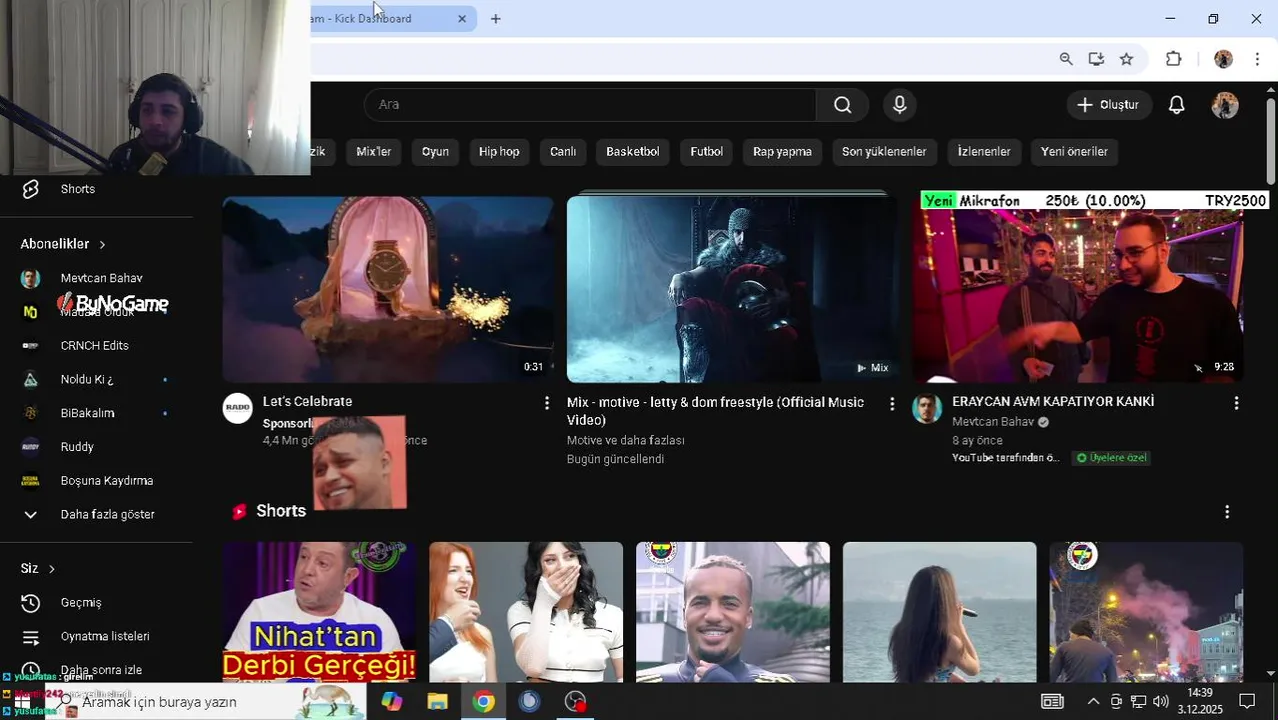Open the new tab plus button
Screen dimensions: 1278x720
coord(495,18)
